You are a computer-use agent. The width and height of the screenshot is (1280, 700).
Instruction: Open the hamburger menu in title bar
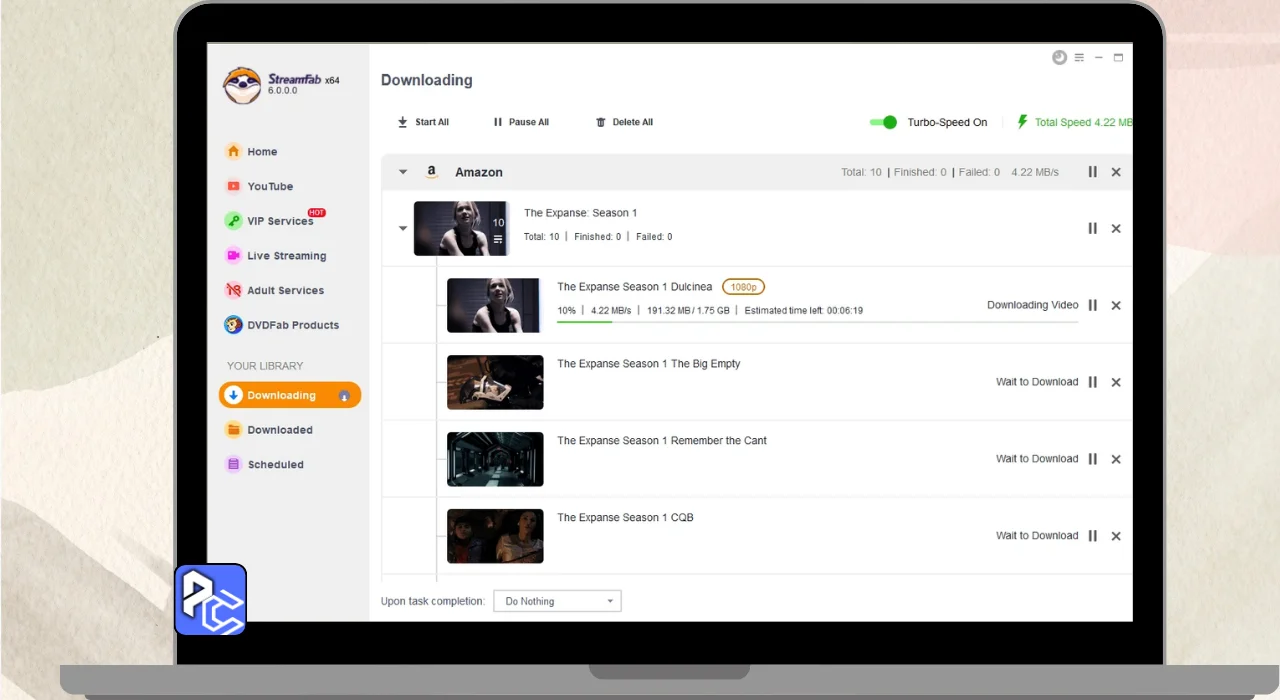(x=1079, y=58)
